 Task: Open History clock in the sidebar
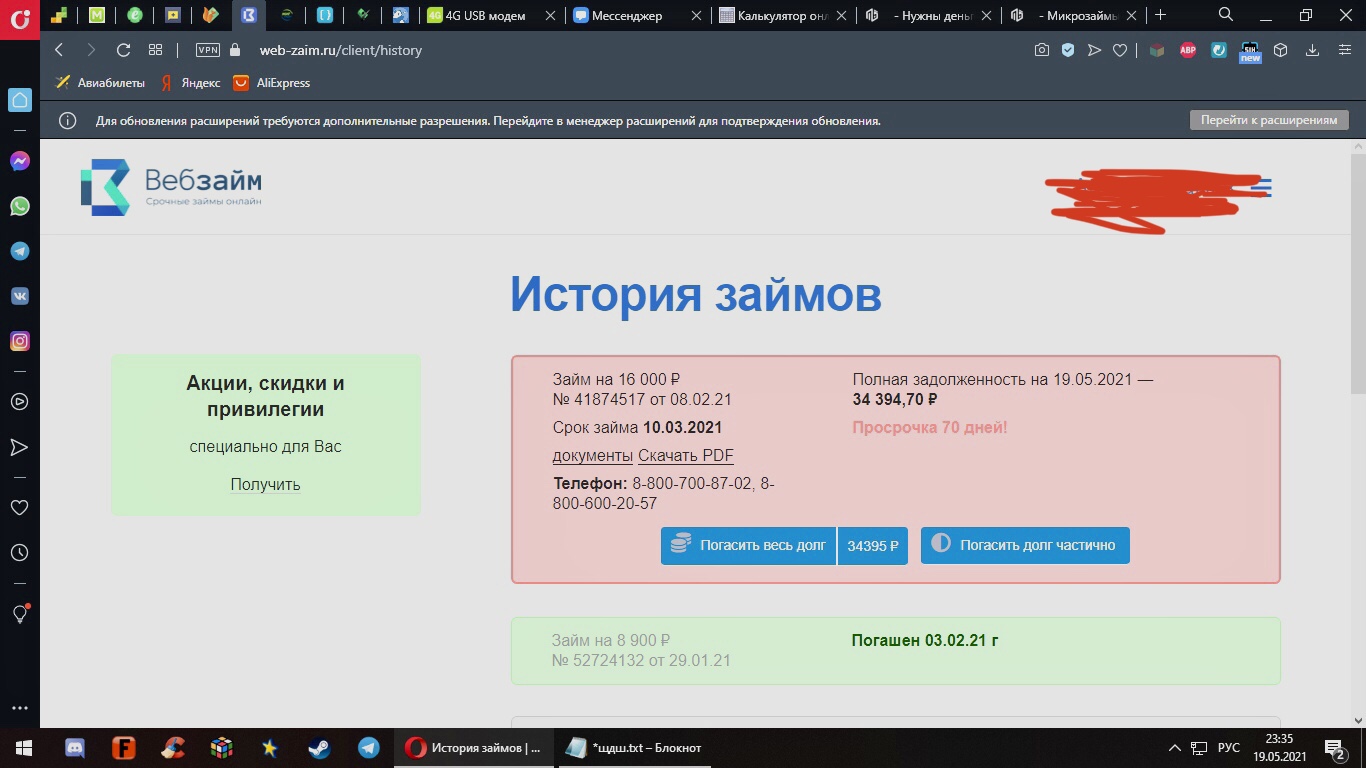tap(19, 552)
